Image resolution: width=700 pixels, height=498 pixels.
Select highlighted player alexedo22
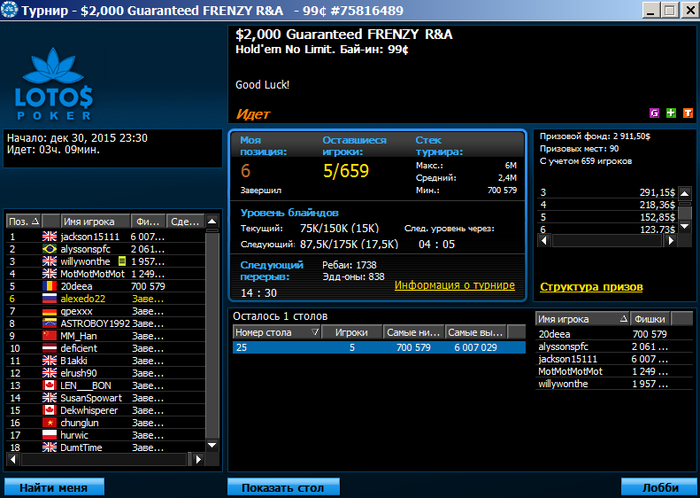(x=105, y=299)
